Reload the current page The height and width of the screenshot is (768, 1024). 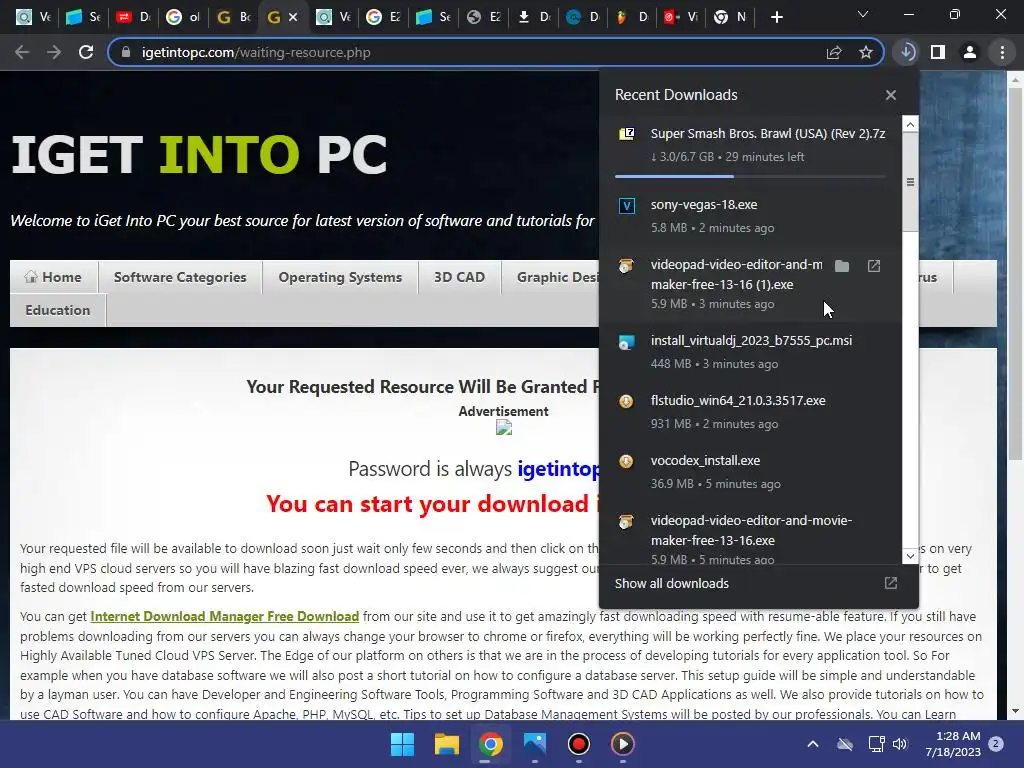pyautogui.click(x=86, y=52)
